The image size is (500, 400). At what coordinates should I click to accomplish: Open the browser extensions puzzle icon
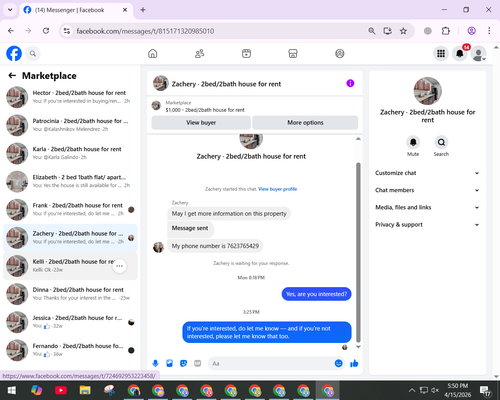446,31
